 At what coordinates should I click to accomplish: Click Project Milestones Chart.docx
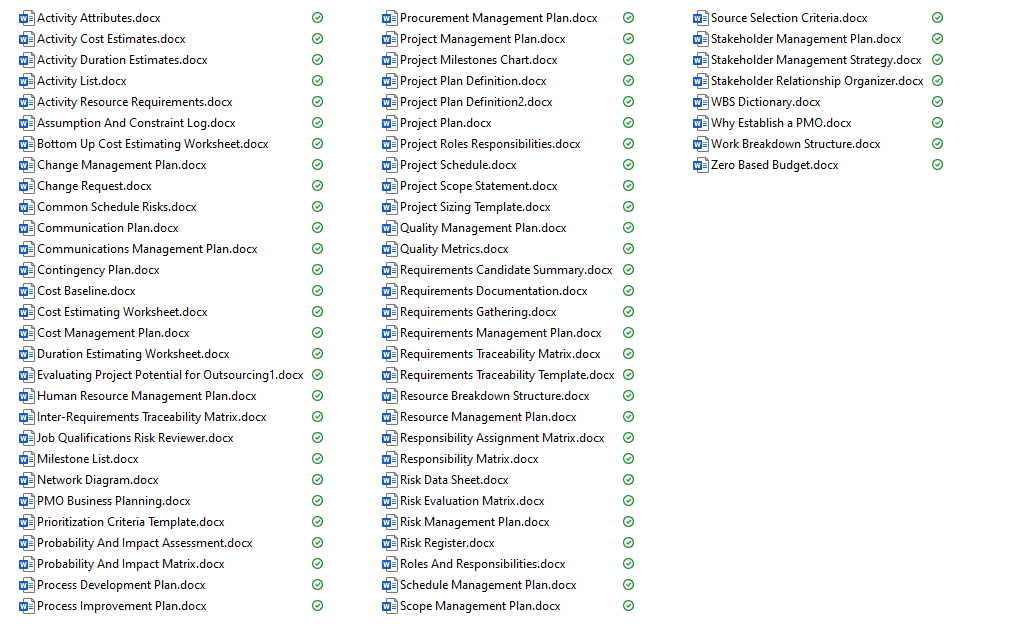click(x=479, y=60)
